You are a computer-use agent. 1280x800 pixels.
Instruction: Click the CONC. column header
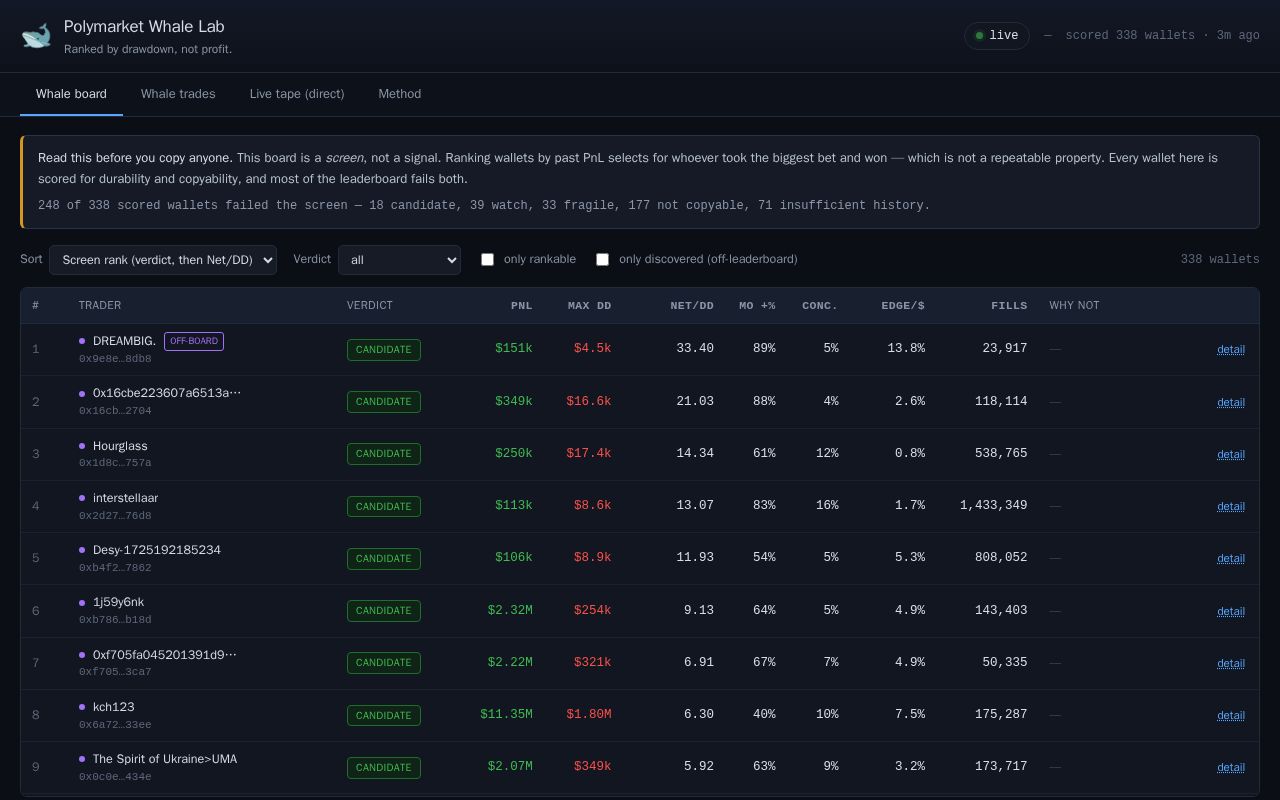click(x=820, y=305)
